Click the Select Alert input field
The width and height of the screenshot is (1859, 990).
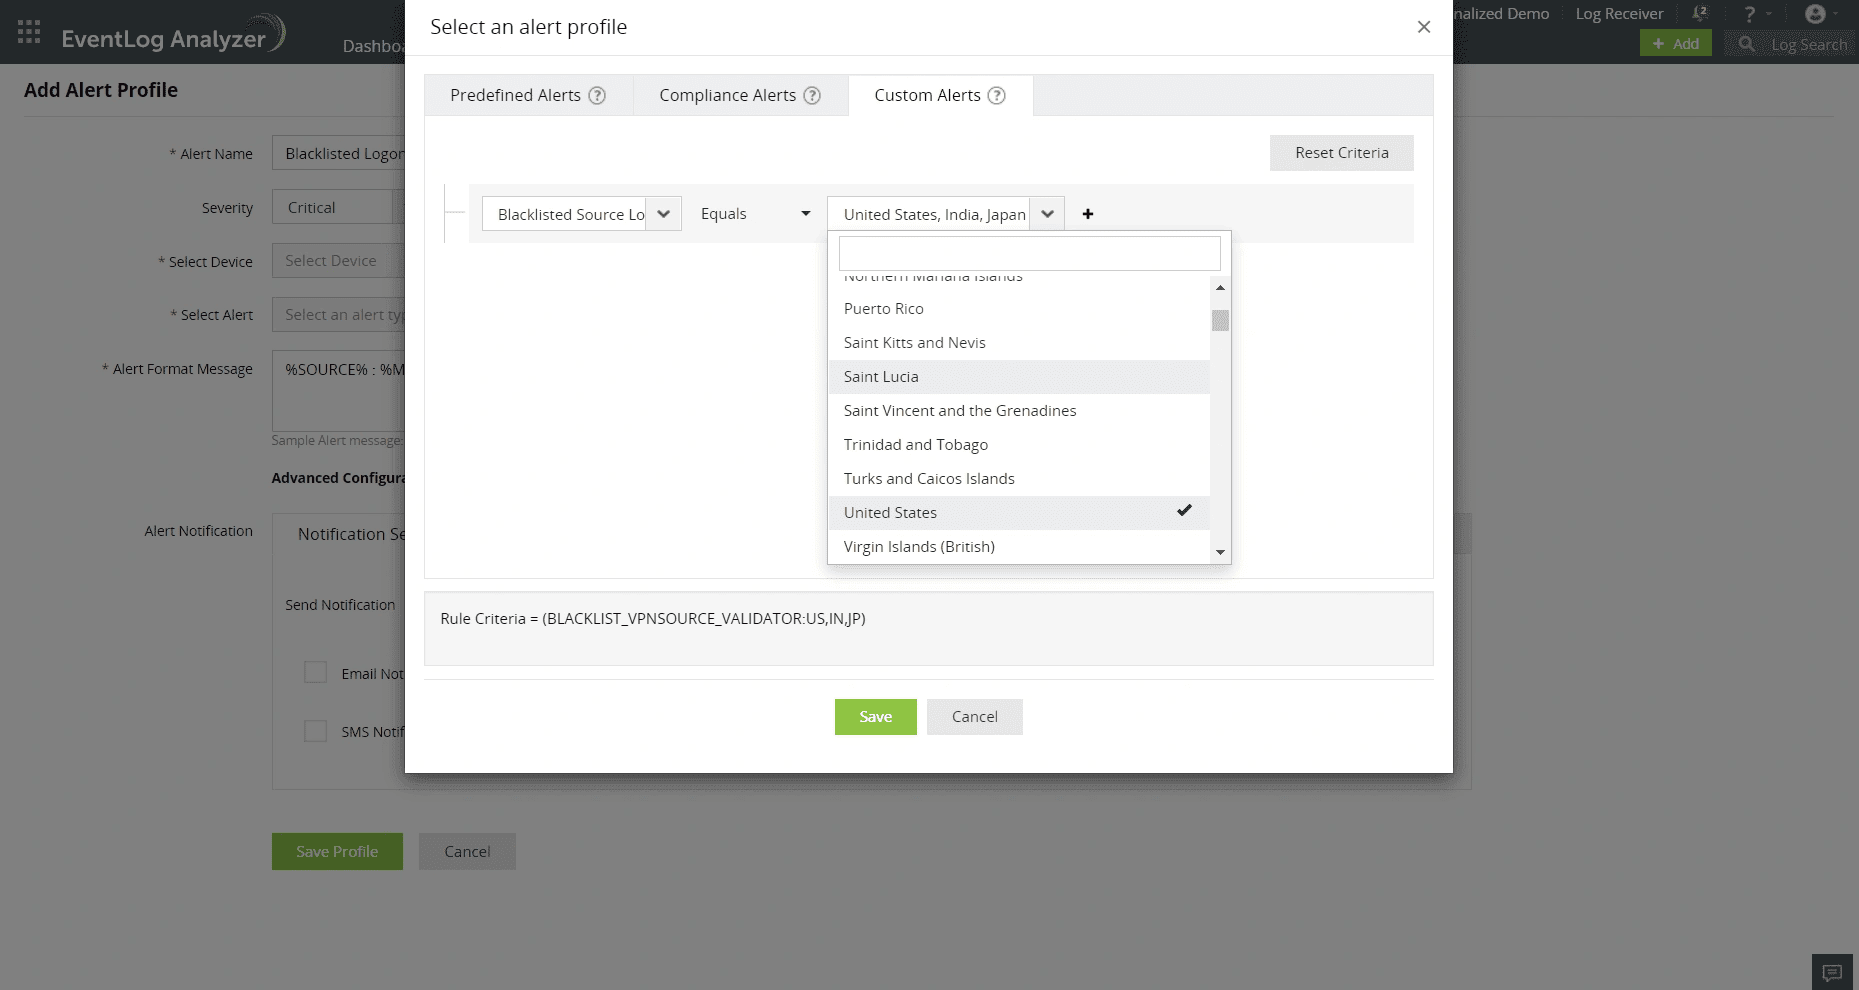338,314
